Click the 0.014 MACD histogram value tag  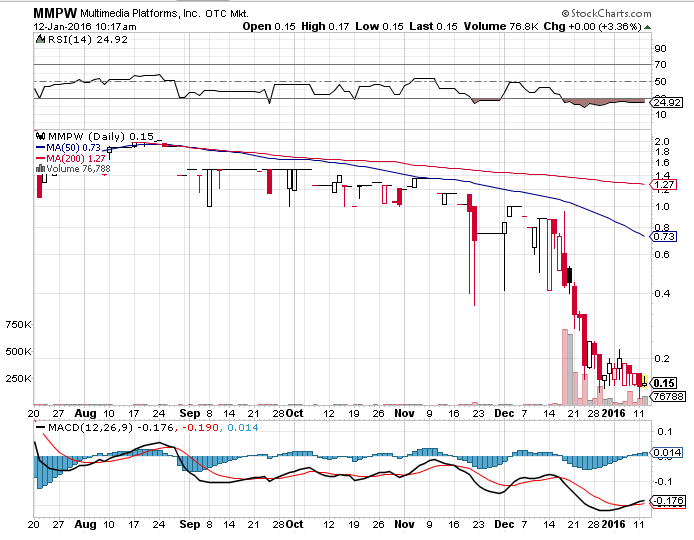[x=667, y=452]
